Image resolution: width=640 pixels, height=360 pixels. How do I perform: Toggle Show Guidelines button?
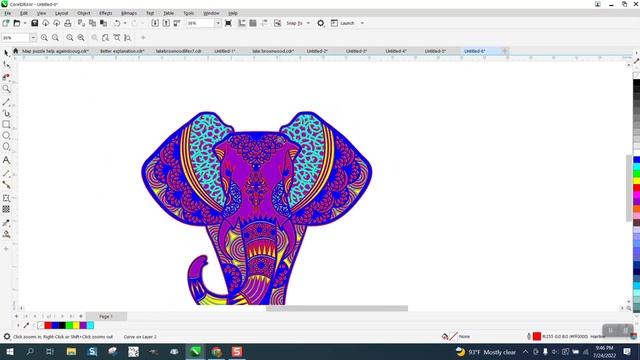coord(264,23)
